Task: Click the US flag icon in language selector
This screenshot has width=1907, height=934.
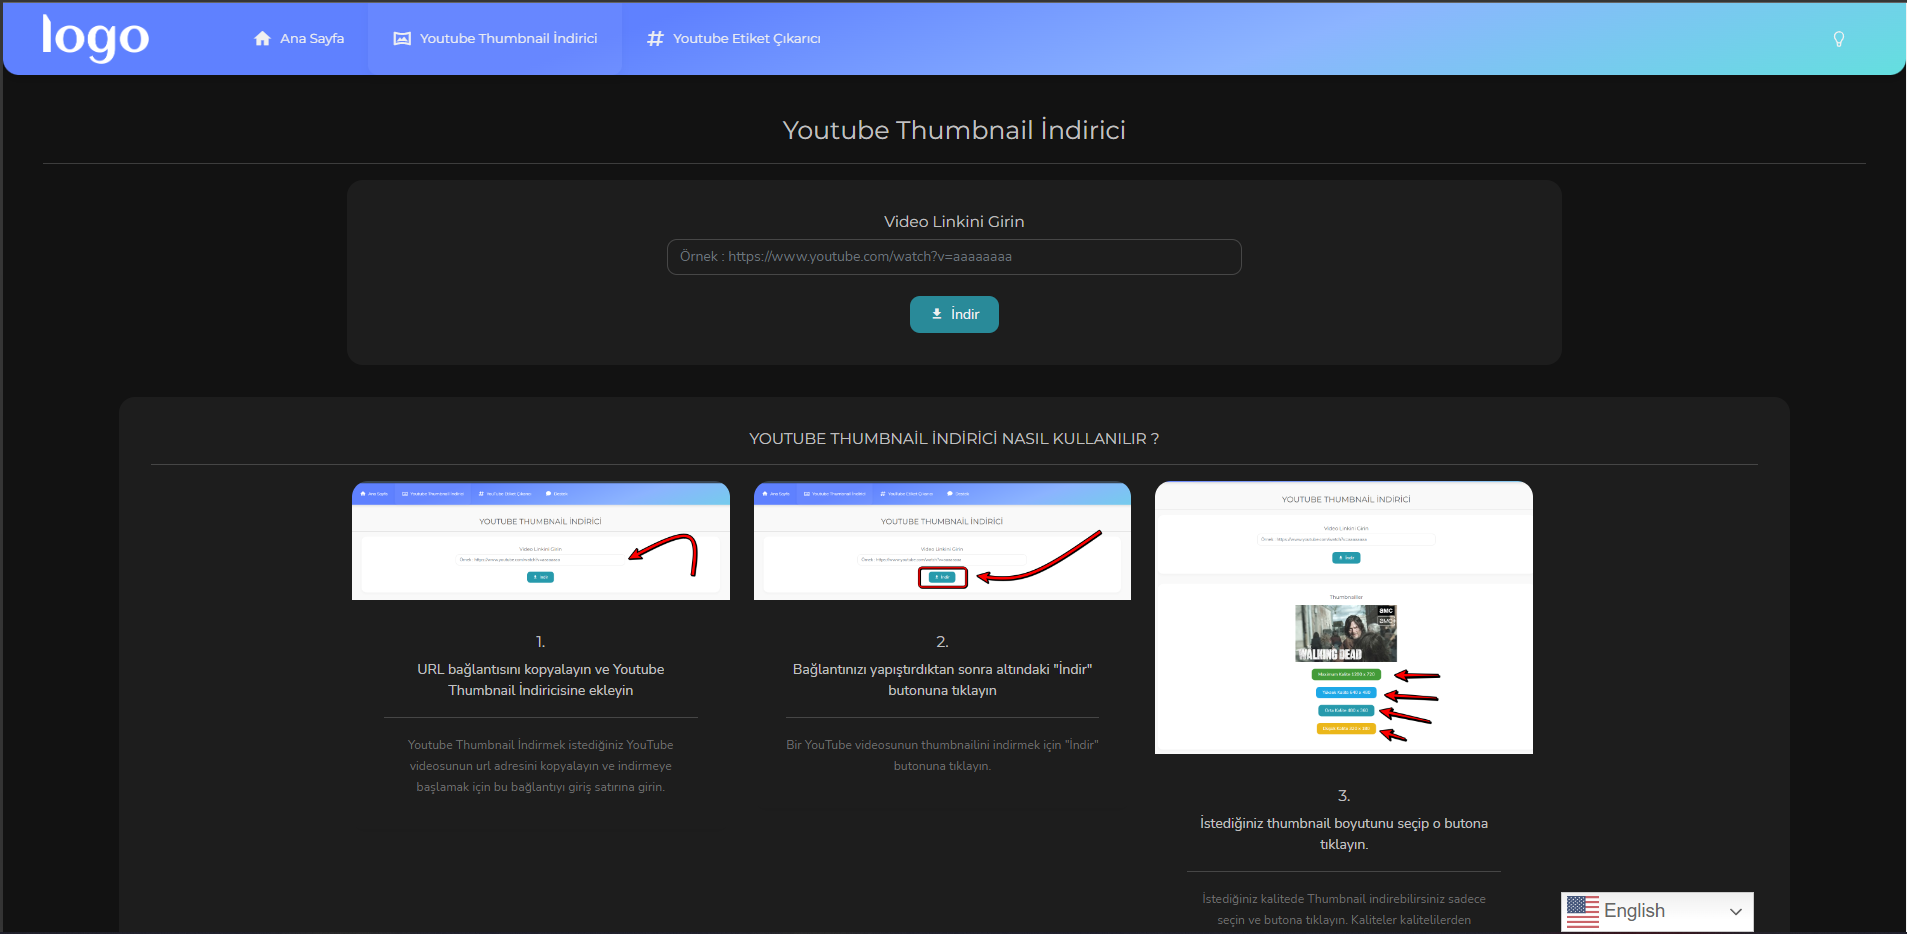Action: 1583,911
